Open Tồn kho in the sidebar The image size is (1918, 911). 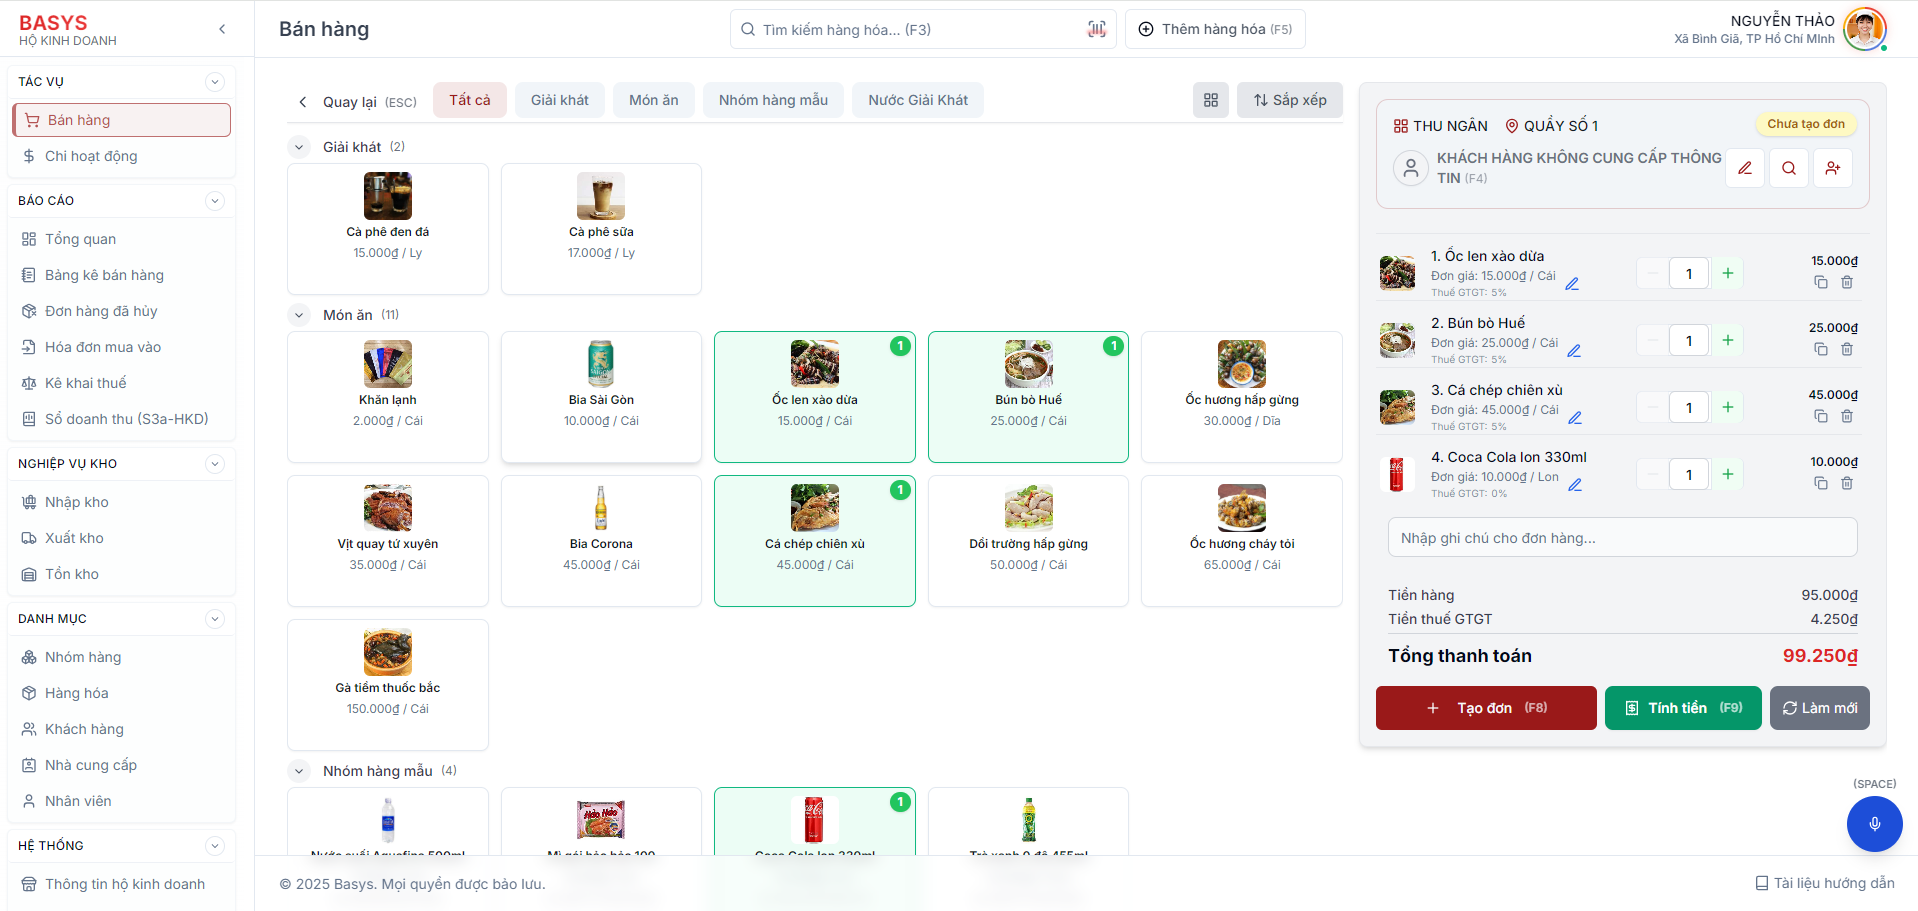72,574
